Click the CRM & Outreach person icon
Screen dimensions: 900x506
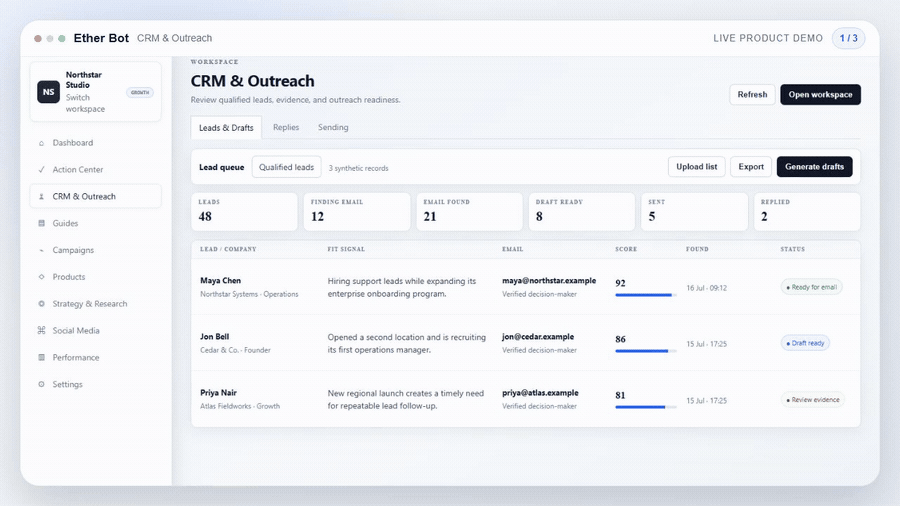[x=41, y=196]
